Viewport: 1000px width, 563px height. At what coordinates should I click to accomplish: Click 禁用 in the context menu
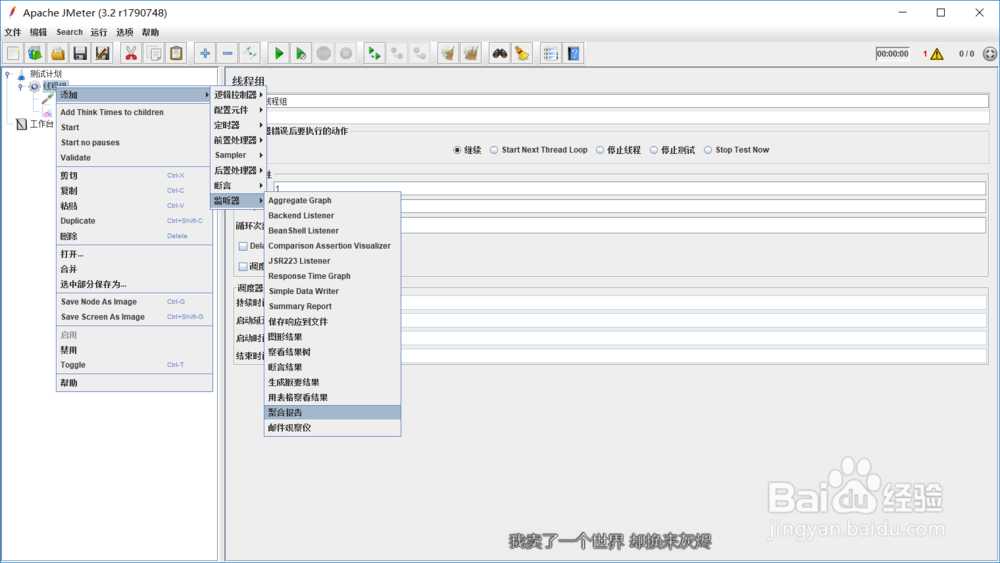134,350
